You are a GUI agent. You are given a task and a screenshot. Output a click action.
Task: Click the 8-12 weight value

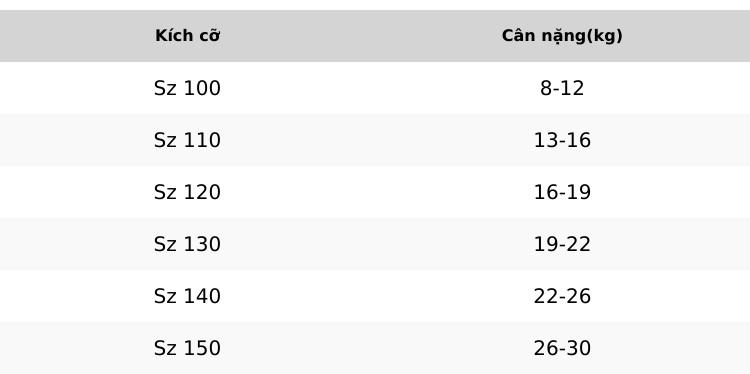tap(562, 88)
